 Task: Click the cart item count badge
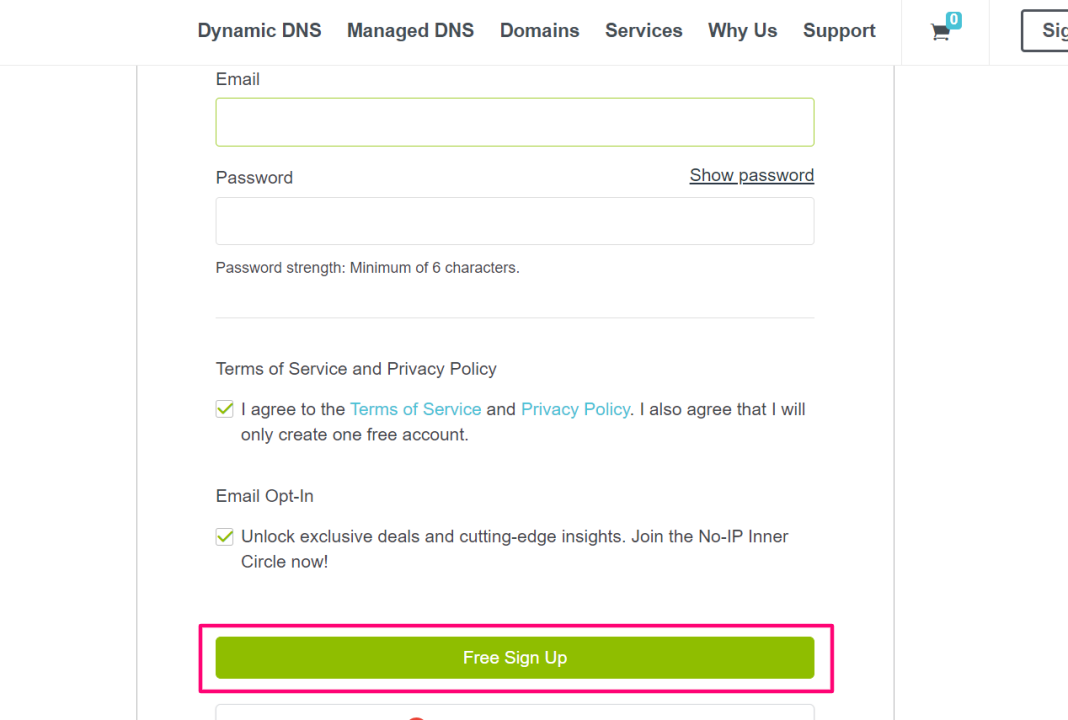[x=954, y=20]
